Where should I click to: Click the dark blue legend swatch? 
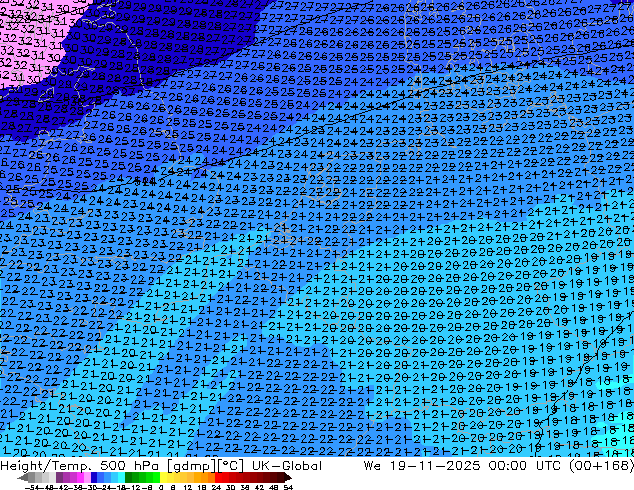pyautogui.click(x=94, y=478)
